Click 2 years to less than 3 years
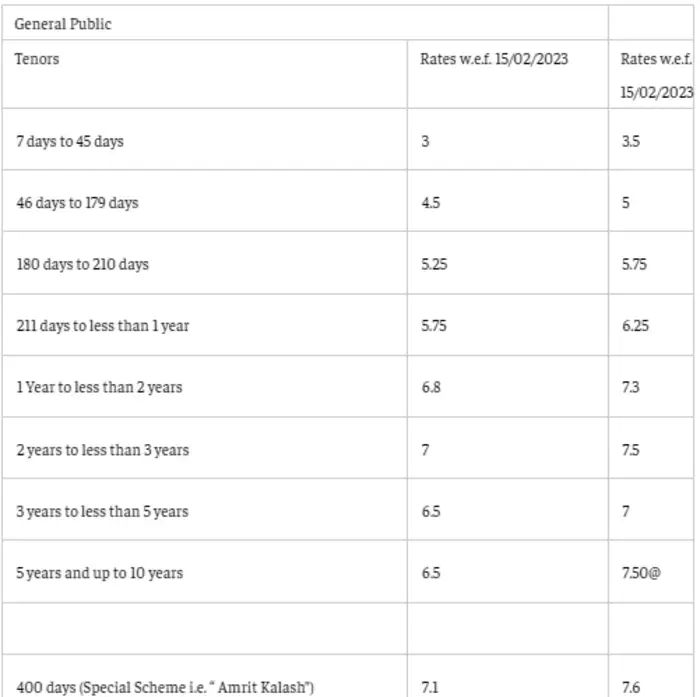This screenshot has width=700, height=697. pyautogui.click(x=102, y=450)
